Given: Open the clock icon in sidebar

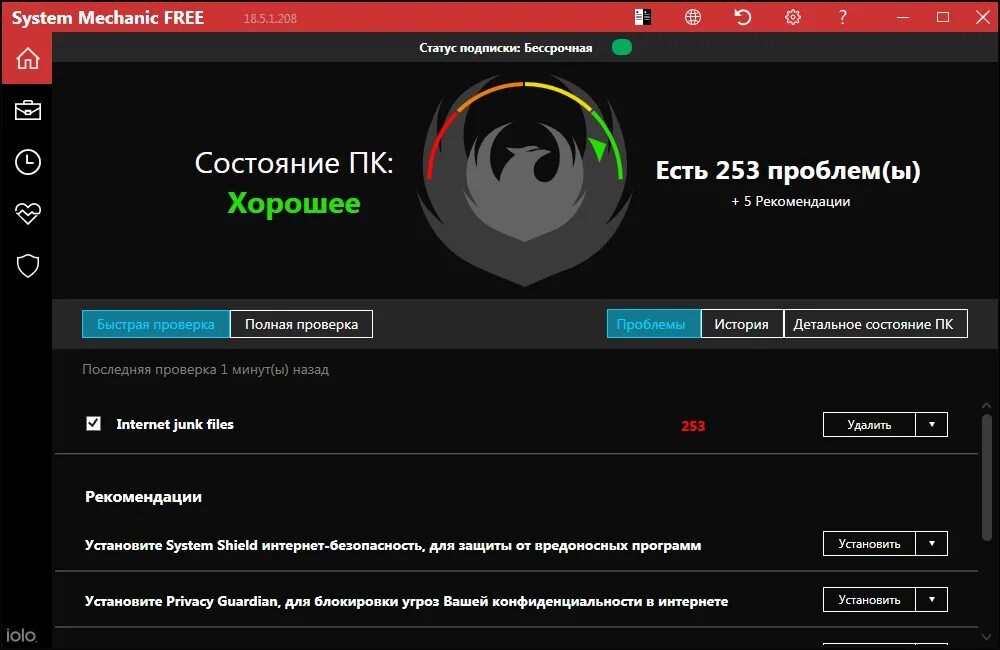Looking at the screenshot, I should click(x=27, y=162).
